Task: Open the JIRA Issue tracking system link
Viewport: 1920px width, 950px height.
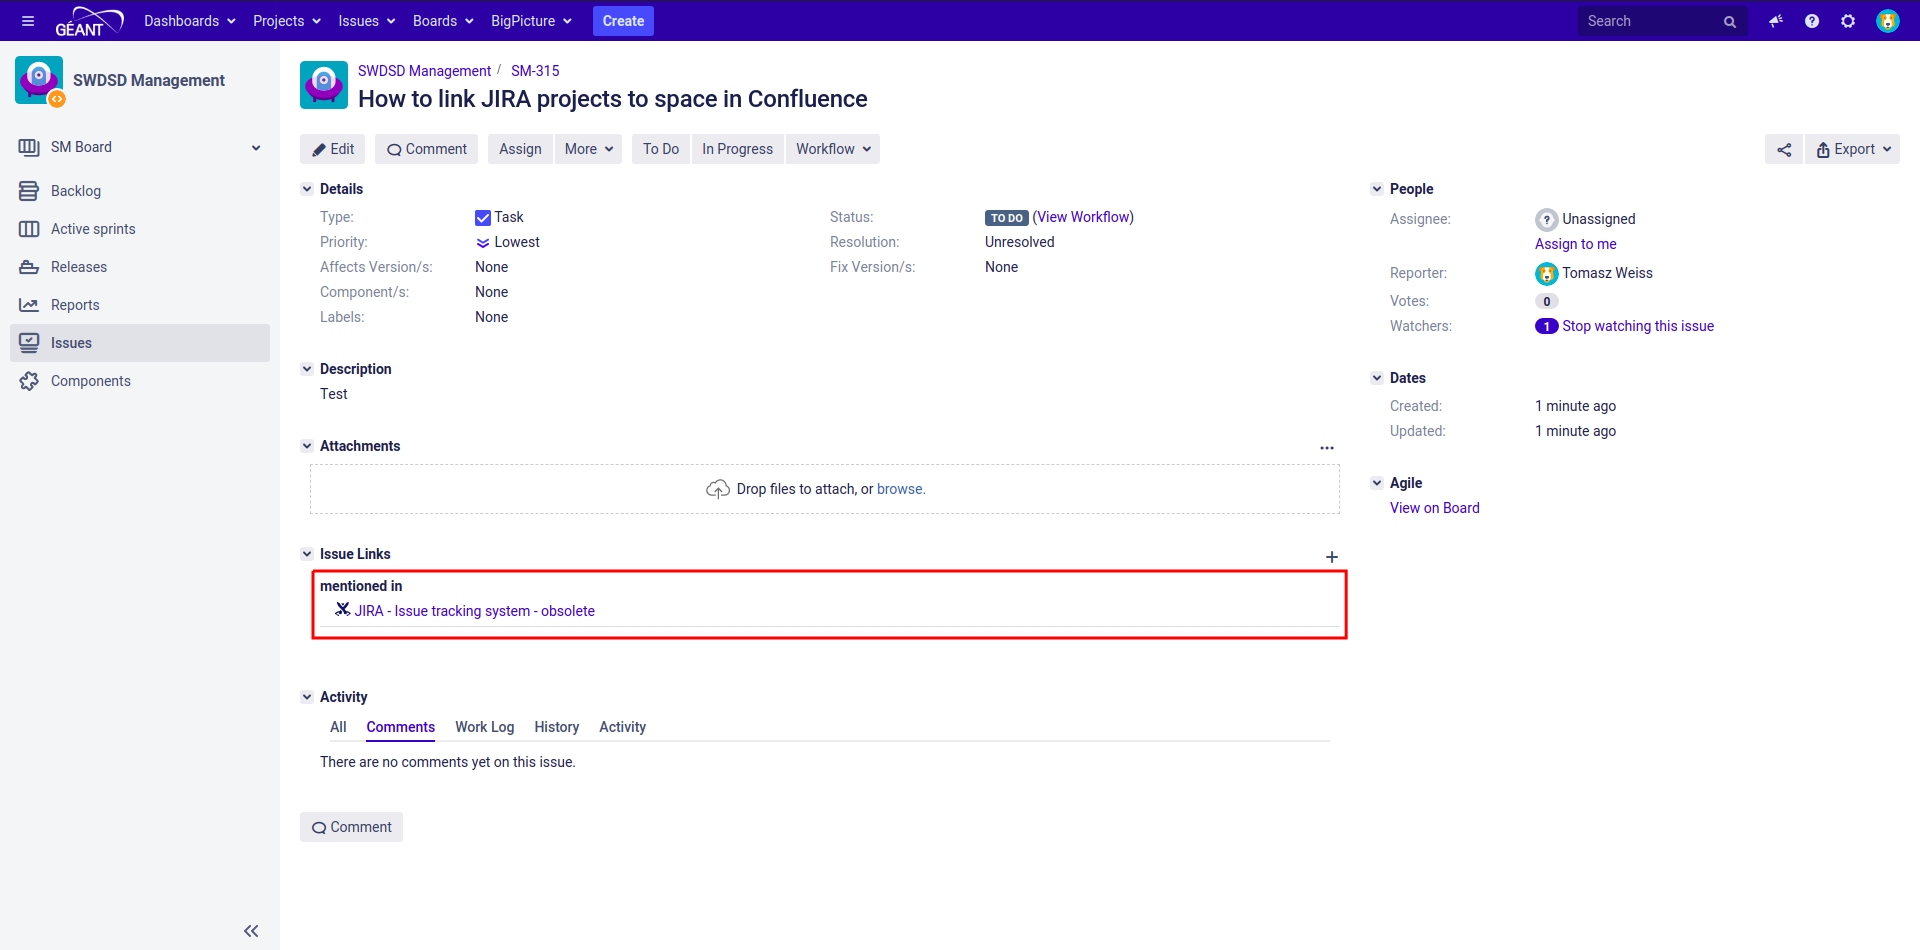Action: pyautogui.click(x=475, y=611)
